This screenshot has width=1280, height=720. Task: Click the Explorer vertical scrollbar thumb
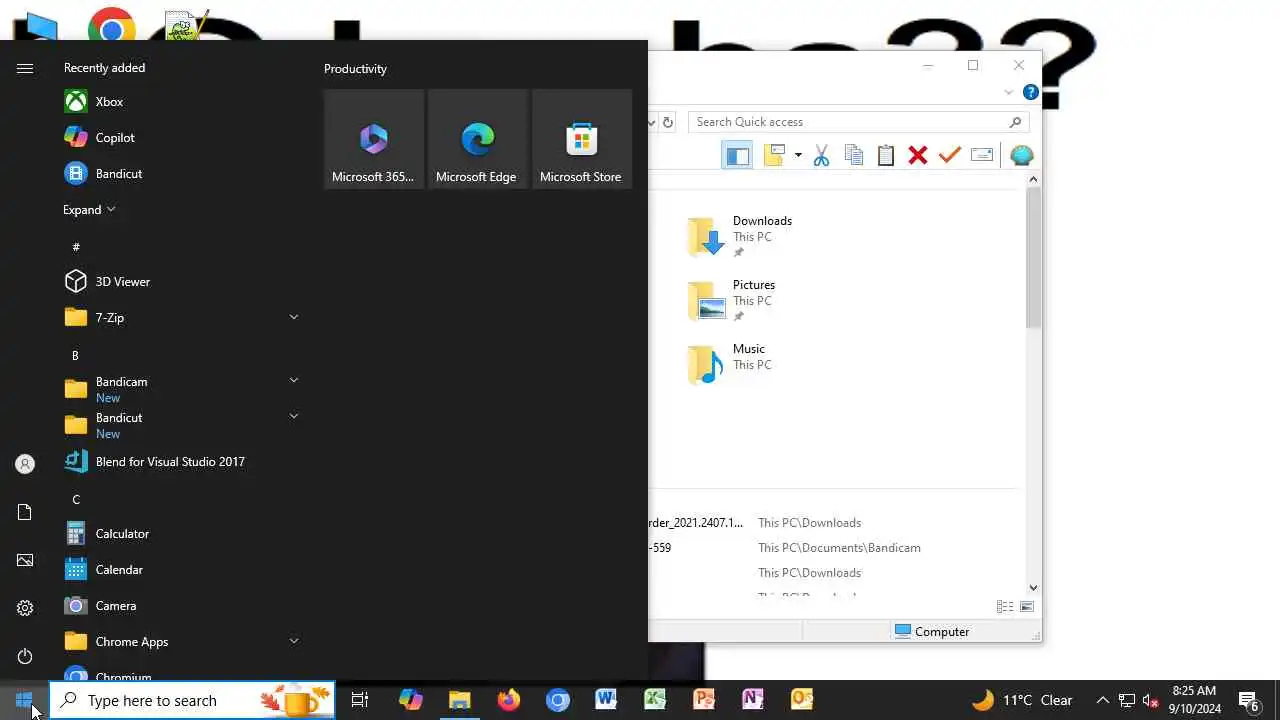(1033, 256)
